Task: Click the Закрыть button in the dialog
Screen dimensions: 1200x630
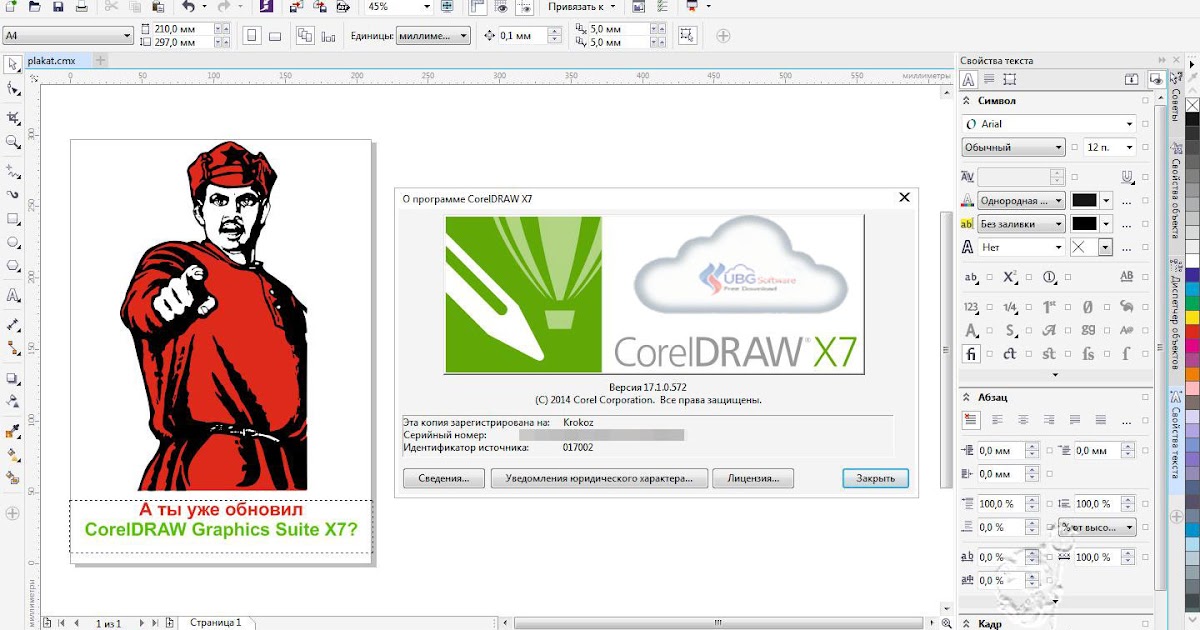Action: pyautogui.click(x=876, y=479)
